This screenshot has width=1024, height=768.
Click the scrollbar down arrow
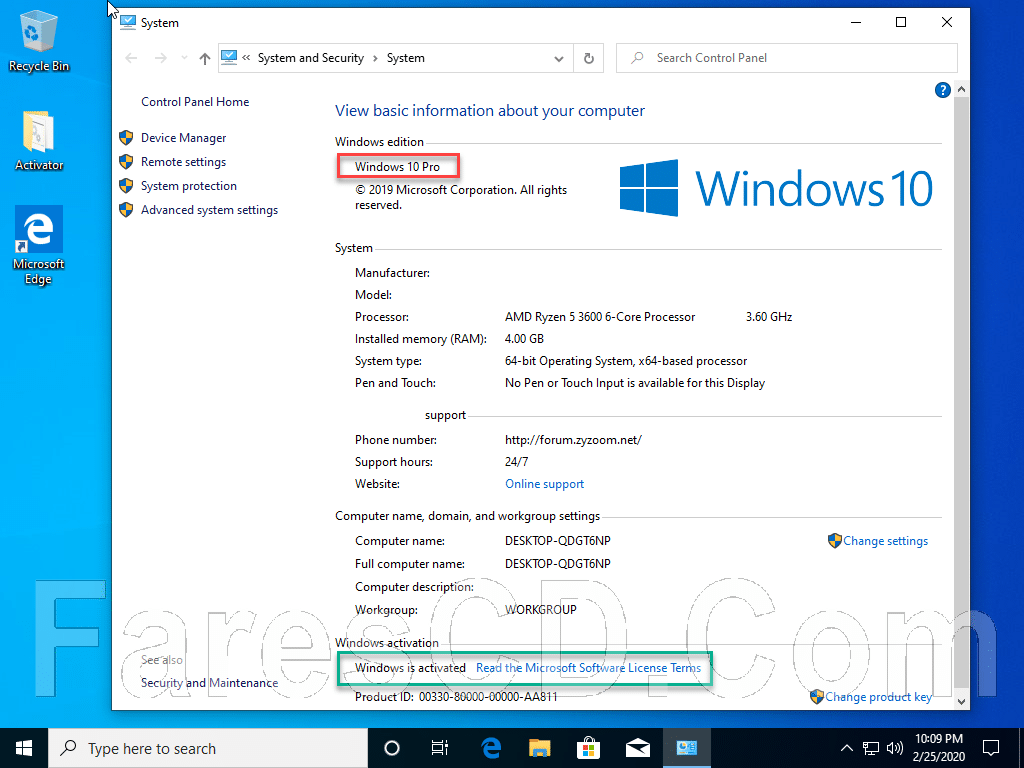pyautogui.click(x=961, y=701)
